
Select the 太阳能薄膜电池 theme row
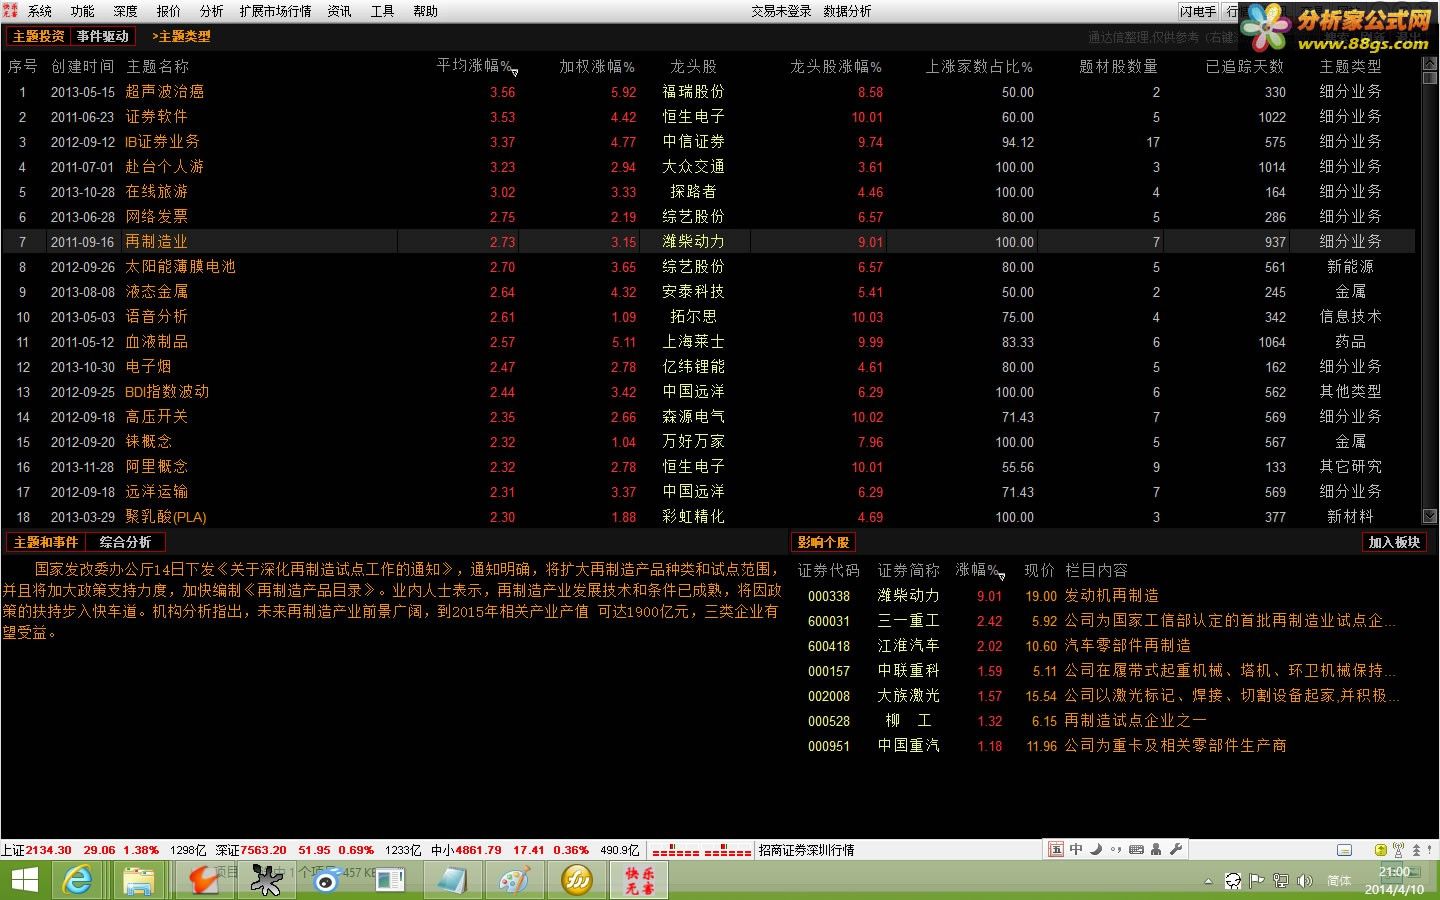(708, 266)
